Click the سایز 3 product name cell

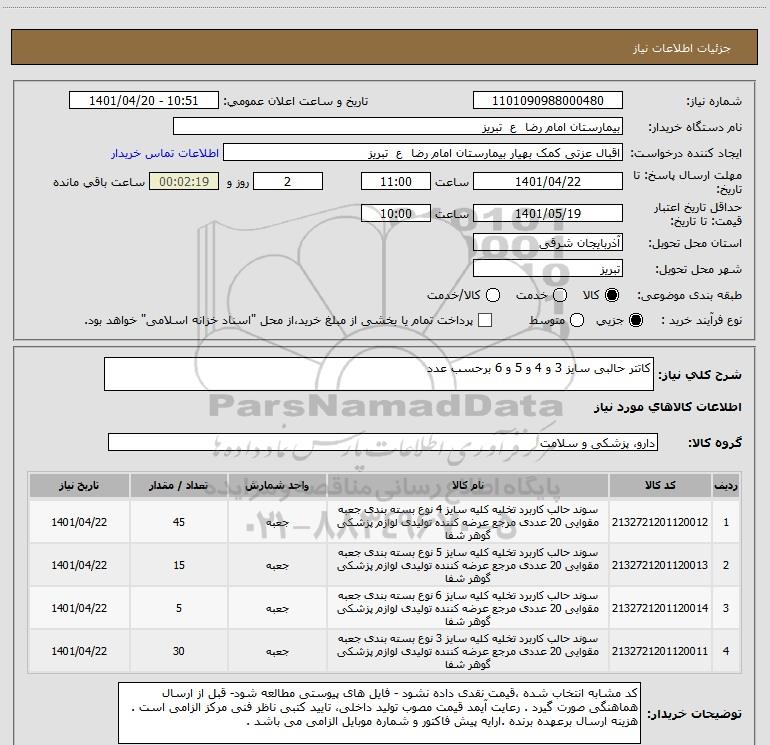[x=468, y=651]
